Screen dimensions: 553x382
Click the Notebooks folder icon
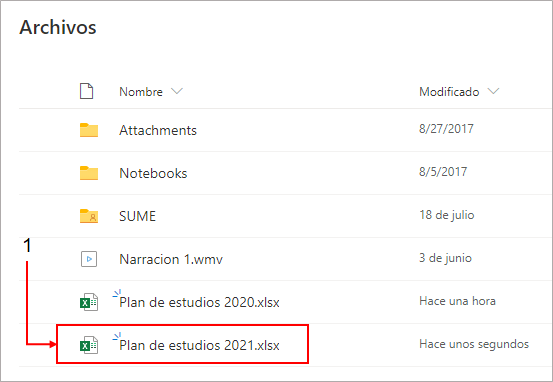[x=89, y=173]
